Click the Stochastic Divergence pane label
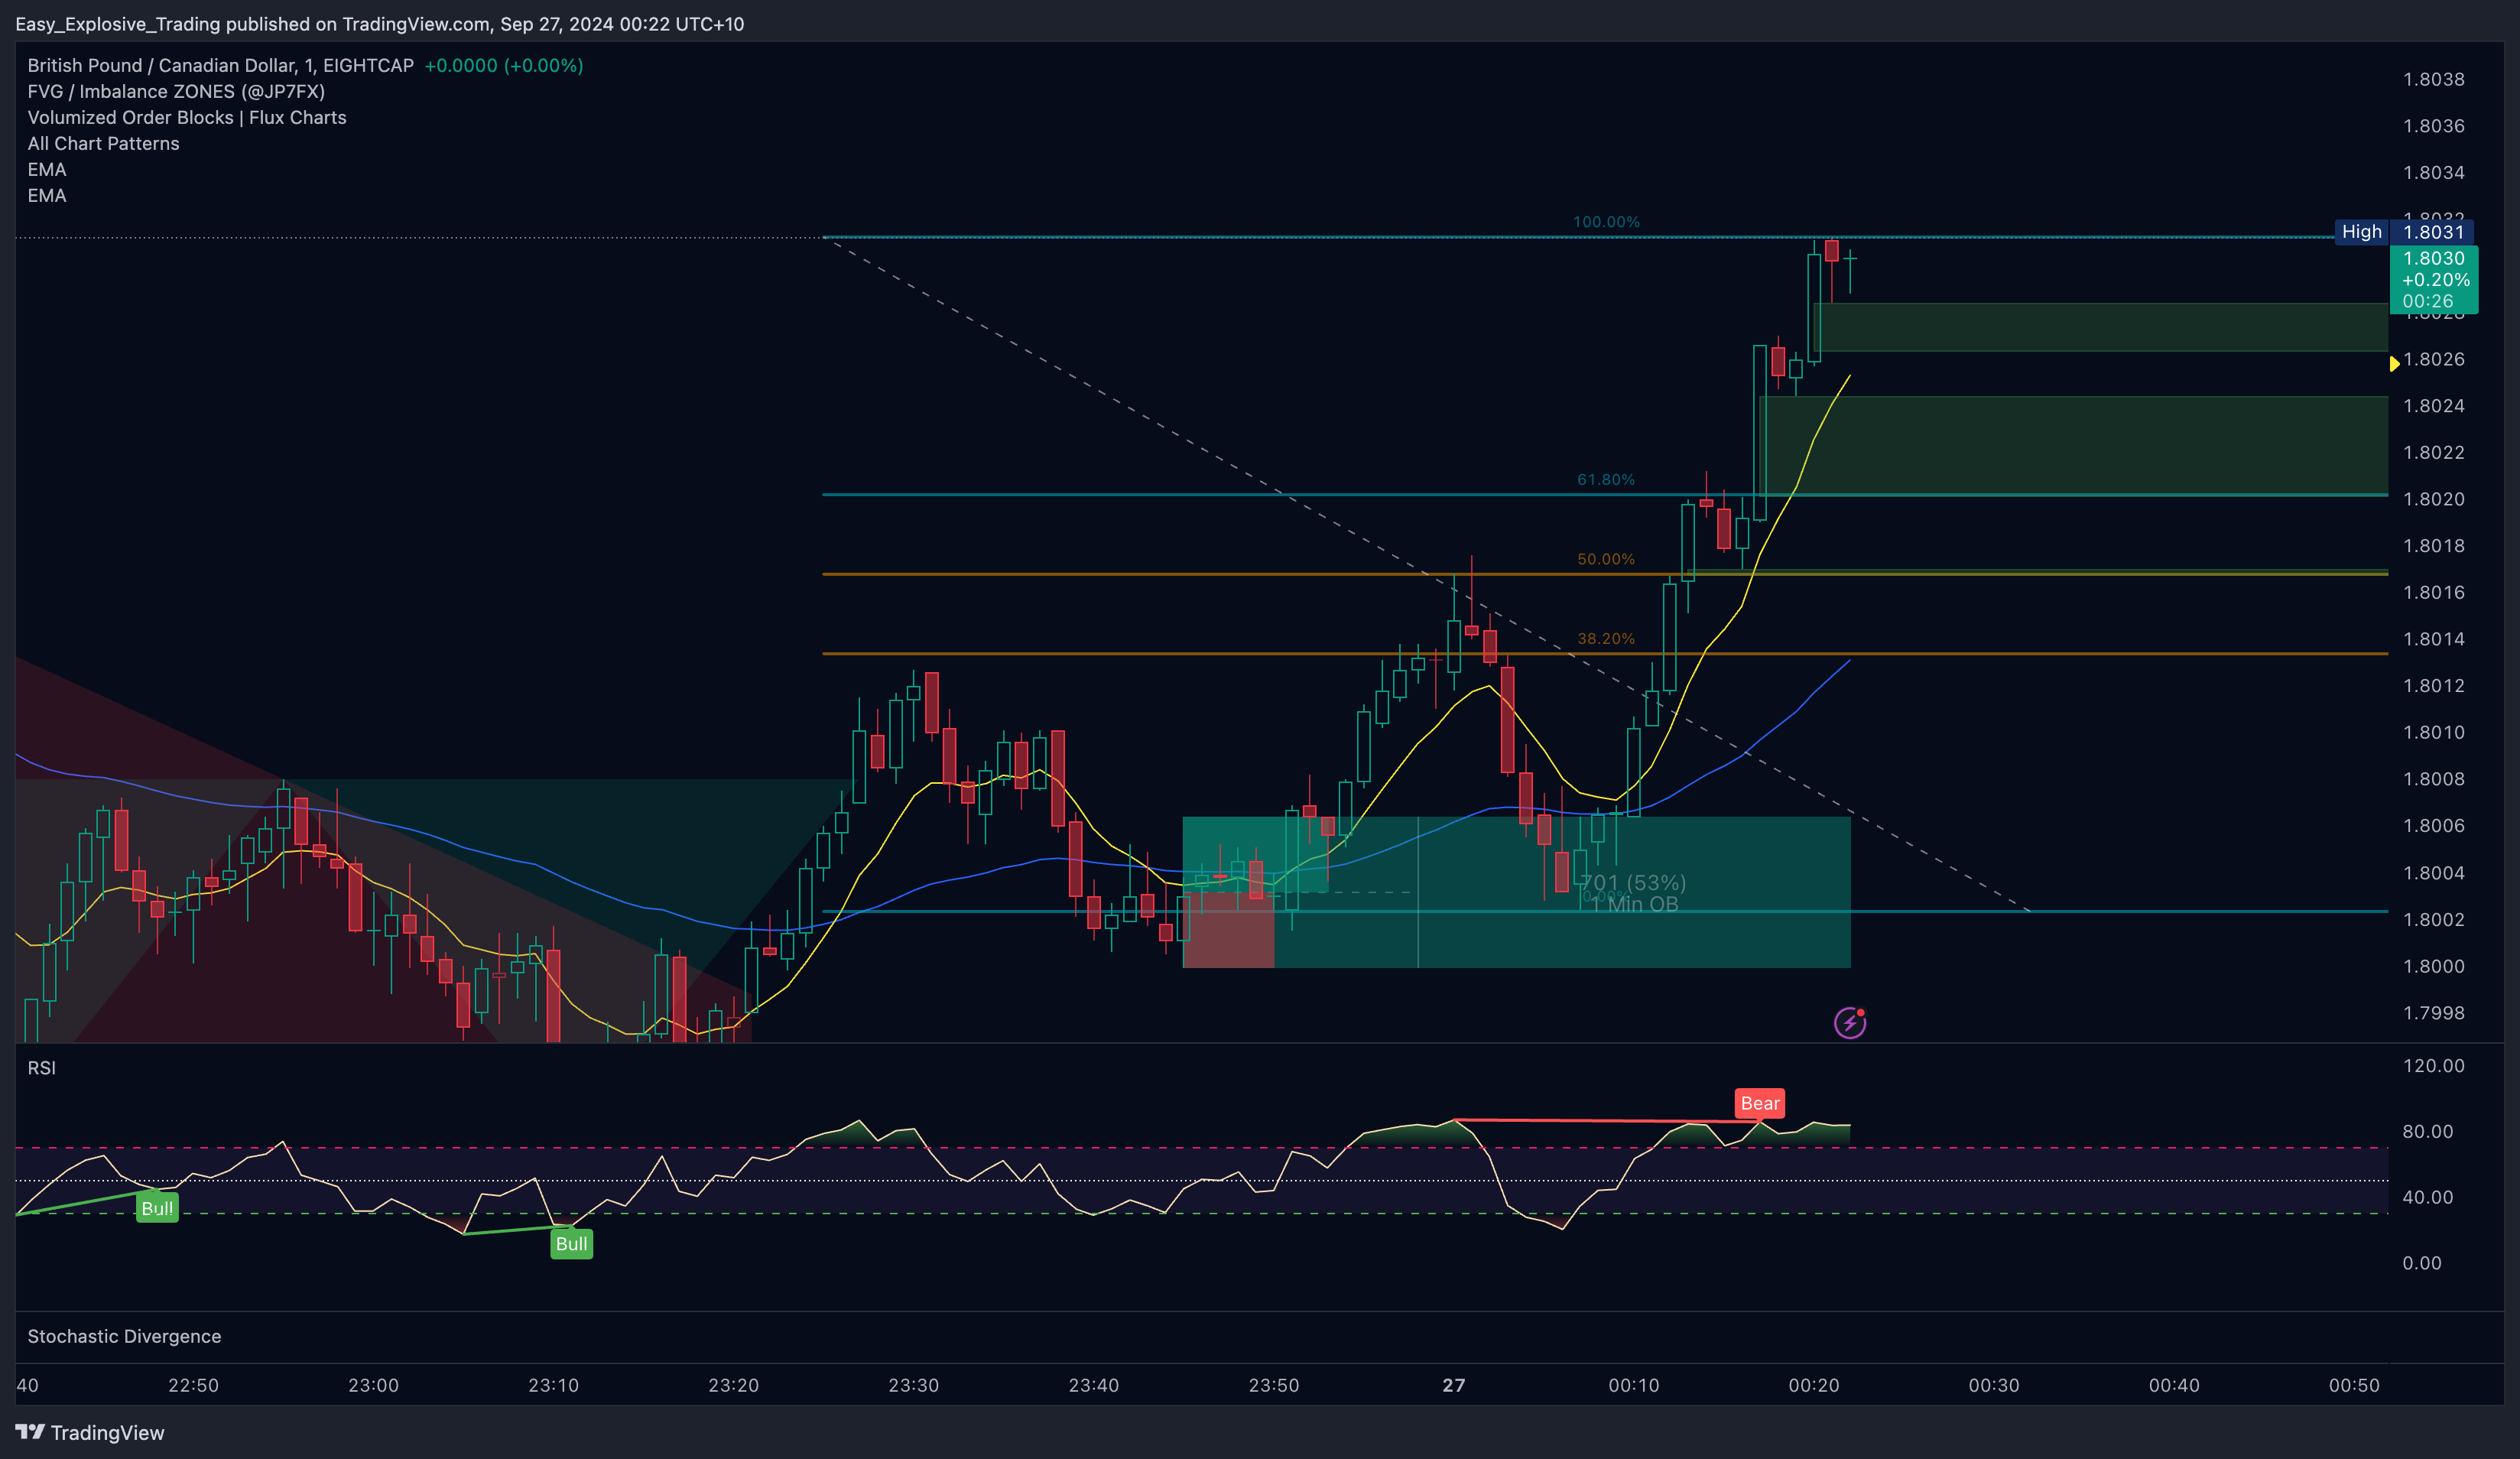The width and height of the screenshot is (2520, 1459). pos(124,1336)
